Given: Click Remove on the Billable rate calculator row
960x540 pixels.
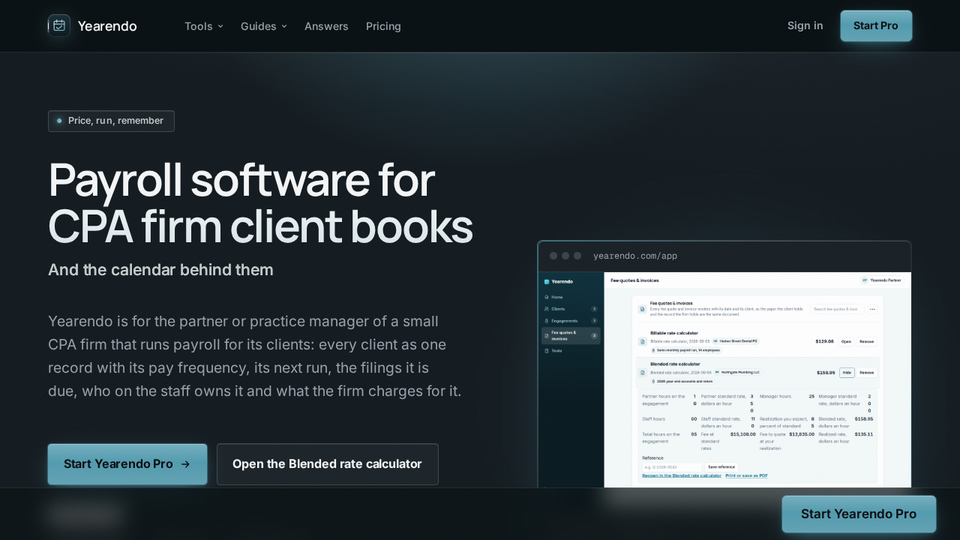Looking at the screenshot, I should point(866,342).
